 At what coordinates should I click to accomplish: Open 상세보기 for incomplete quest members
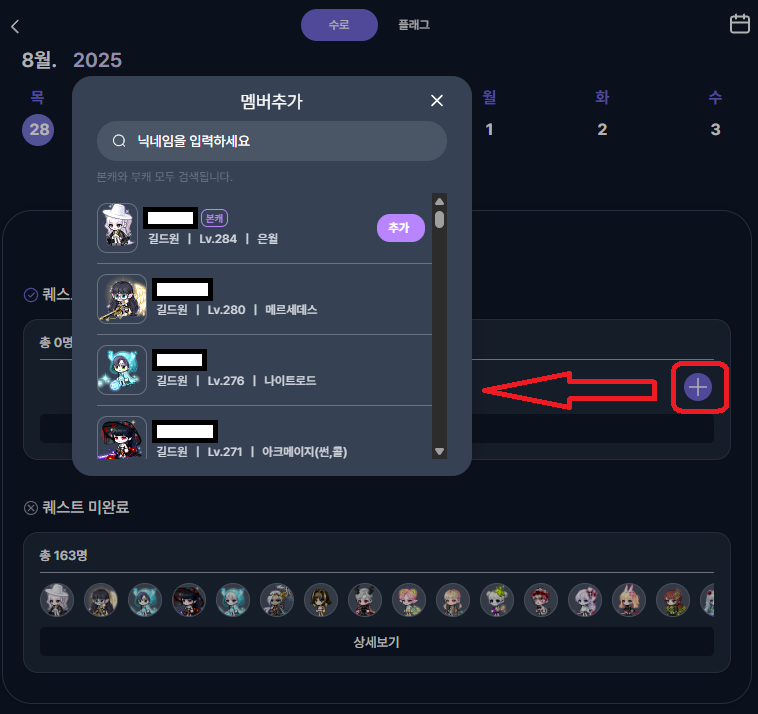click(377, 642)
